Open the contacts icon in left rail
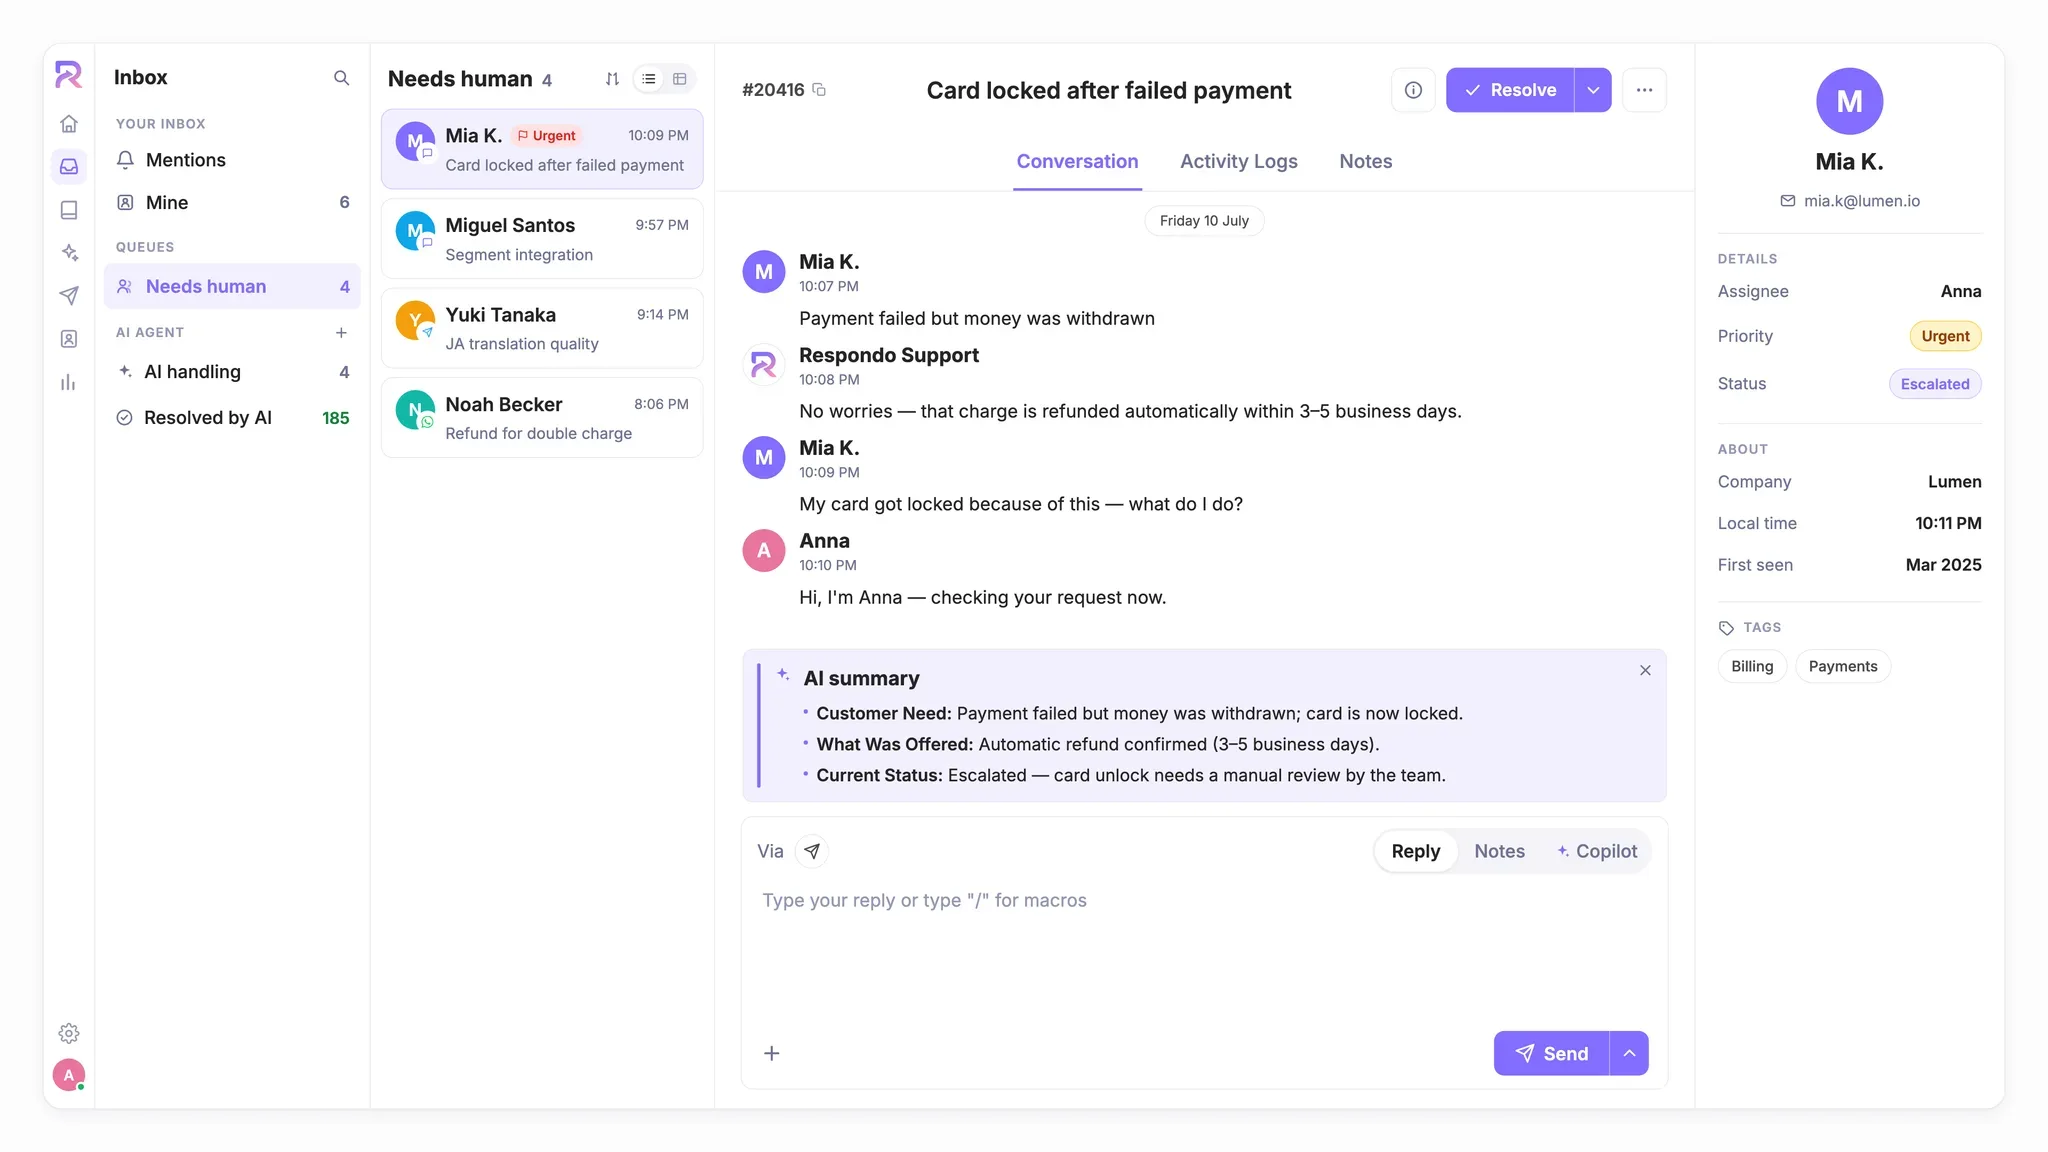This screenshot has width=2048, height=1152. tap(69, 339)
